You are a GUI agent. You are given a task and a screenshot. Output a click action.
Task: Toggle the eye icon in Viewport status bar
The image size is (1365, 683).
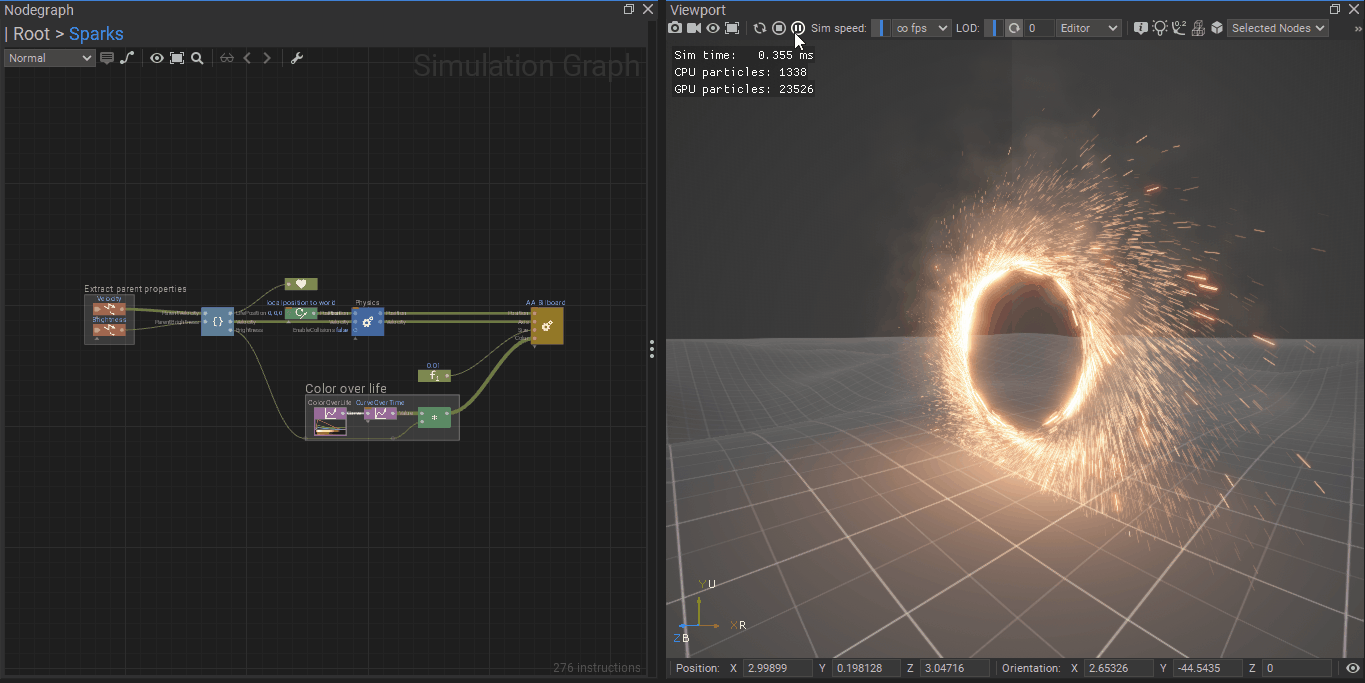1352,668
